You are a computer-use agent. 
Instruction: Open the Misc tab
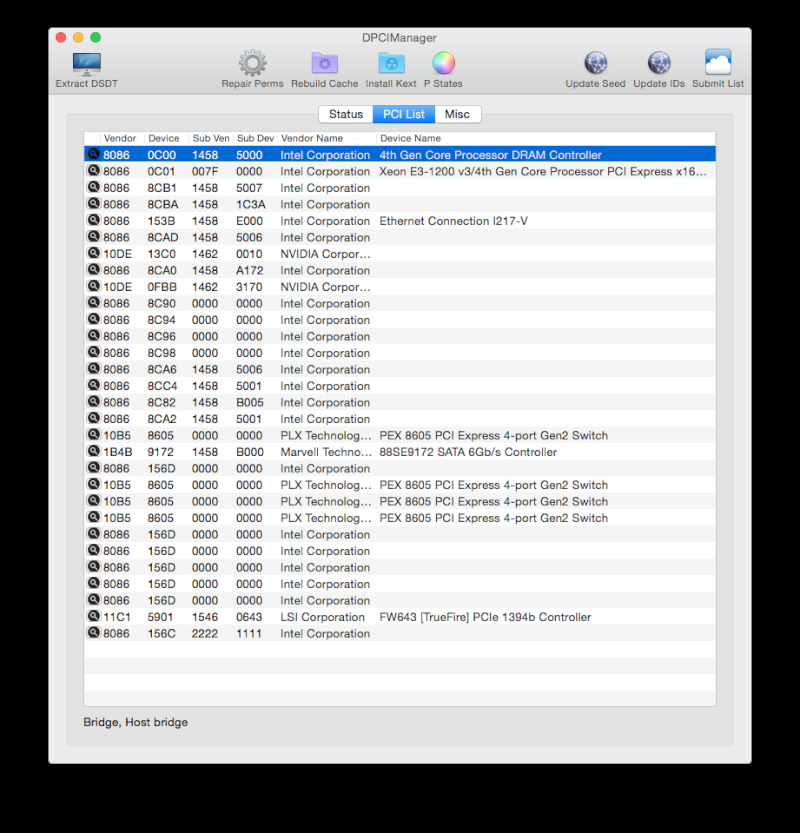click(x=457, y=114)
